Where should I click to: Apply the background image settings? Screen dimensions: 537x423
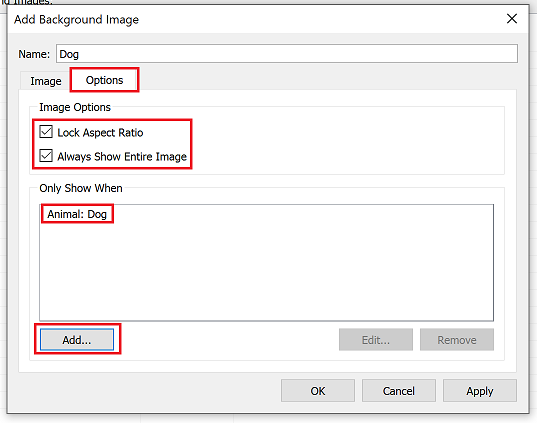coord(480,390)
